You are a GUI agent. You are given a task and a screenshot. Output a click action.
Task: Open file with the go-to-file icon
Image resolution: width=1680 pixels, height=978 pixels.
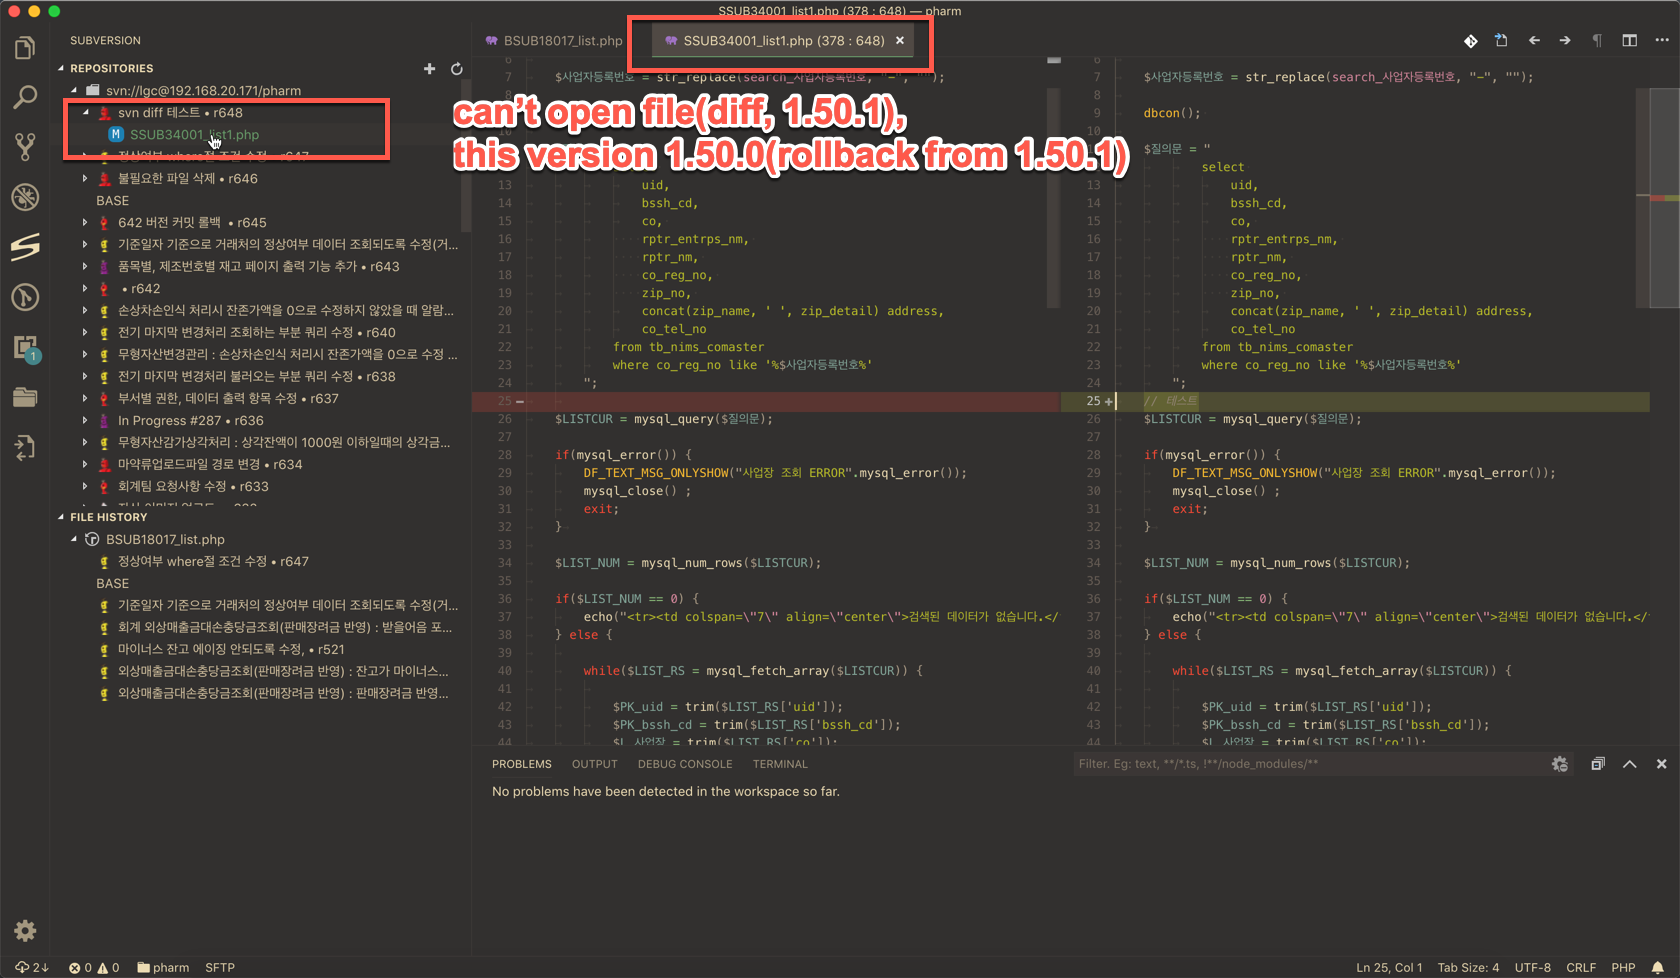1501,41
